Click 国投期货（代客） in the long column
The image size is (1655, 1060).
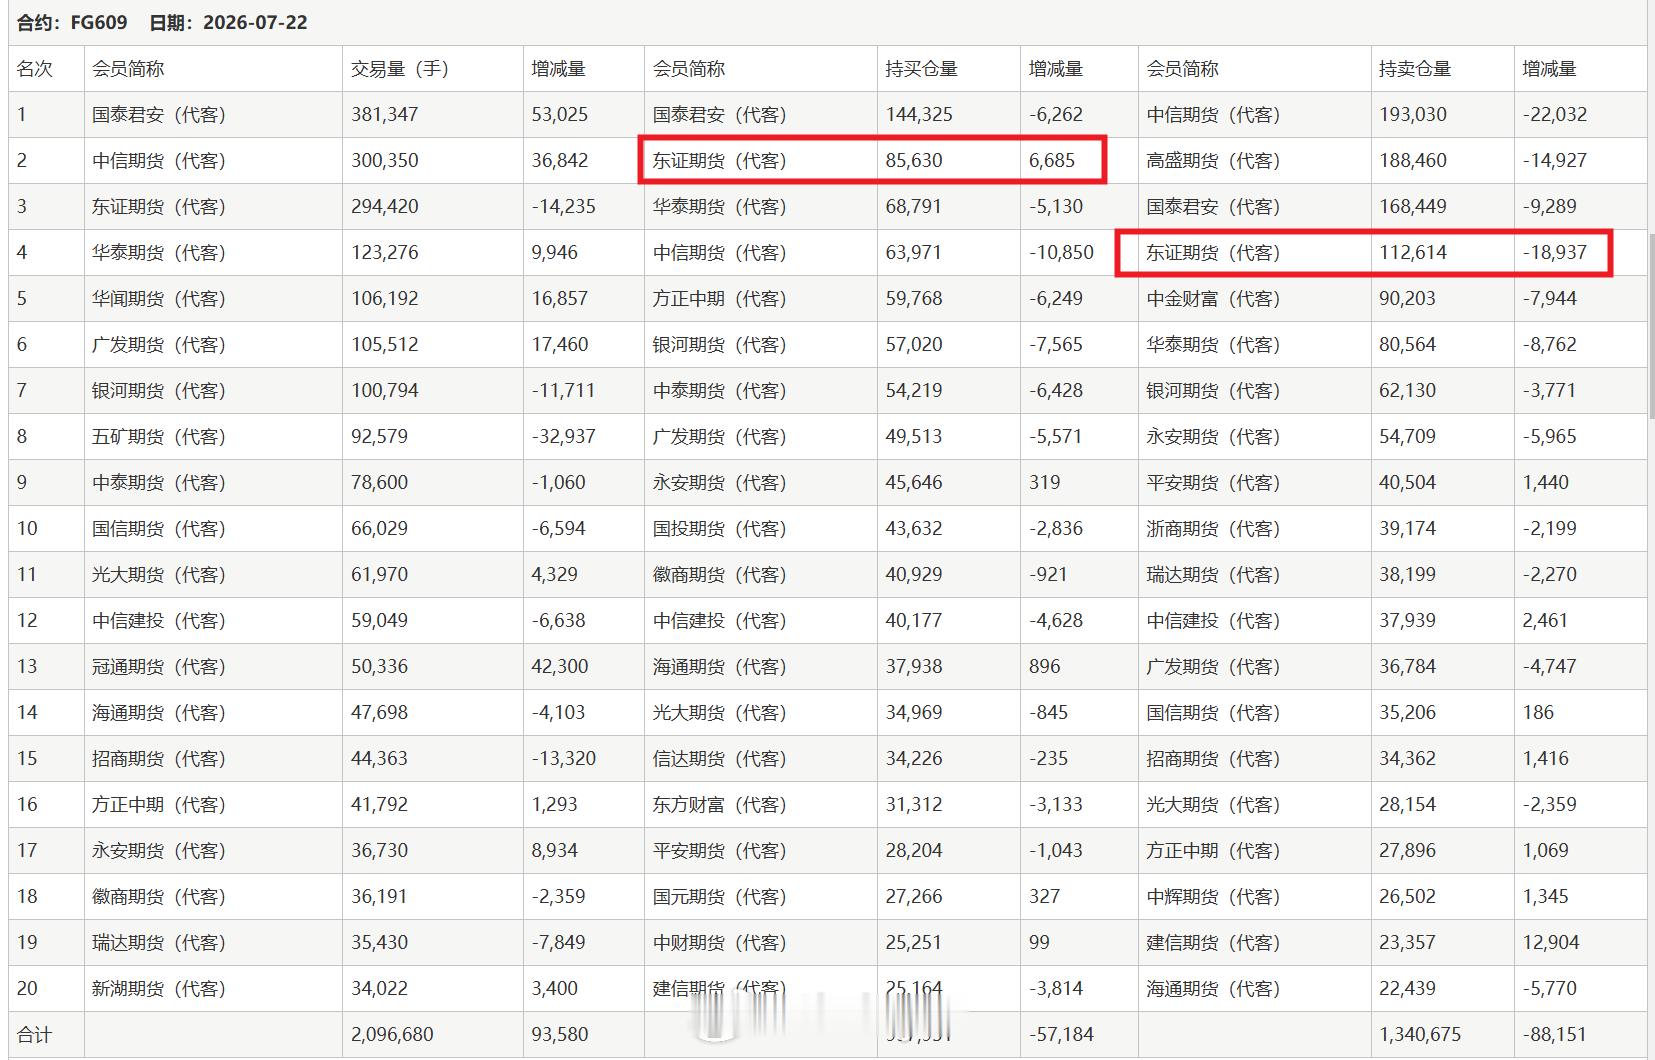(720, 529)
